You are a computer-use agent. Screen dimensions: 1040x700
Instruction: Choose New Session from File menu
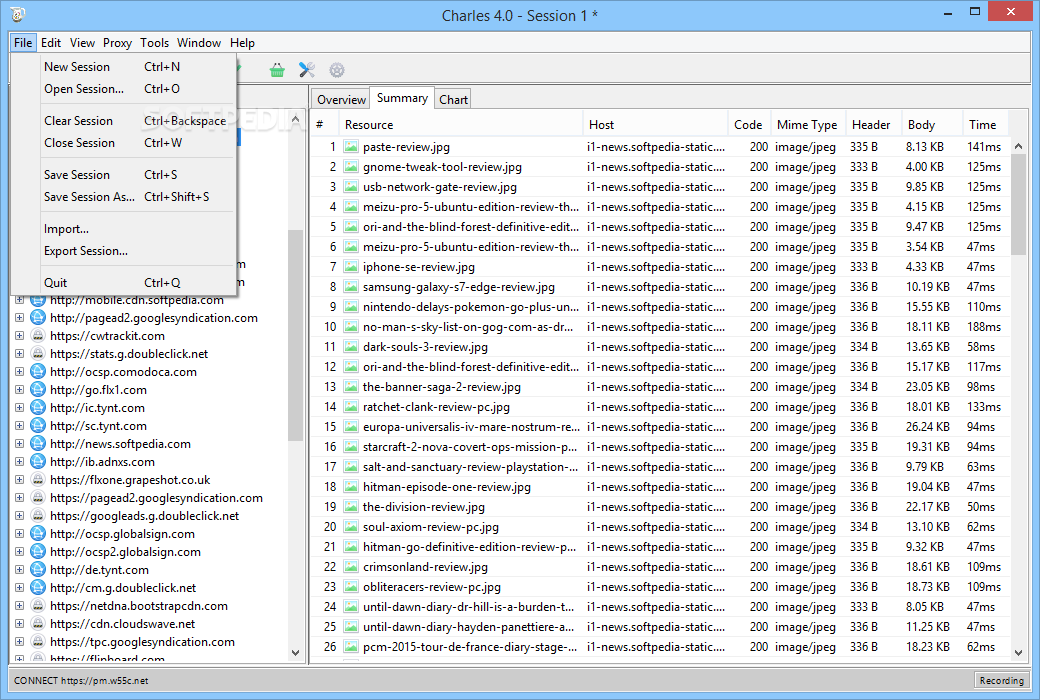123,66
